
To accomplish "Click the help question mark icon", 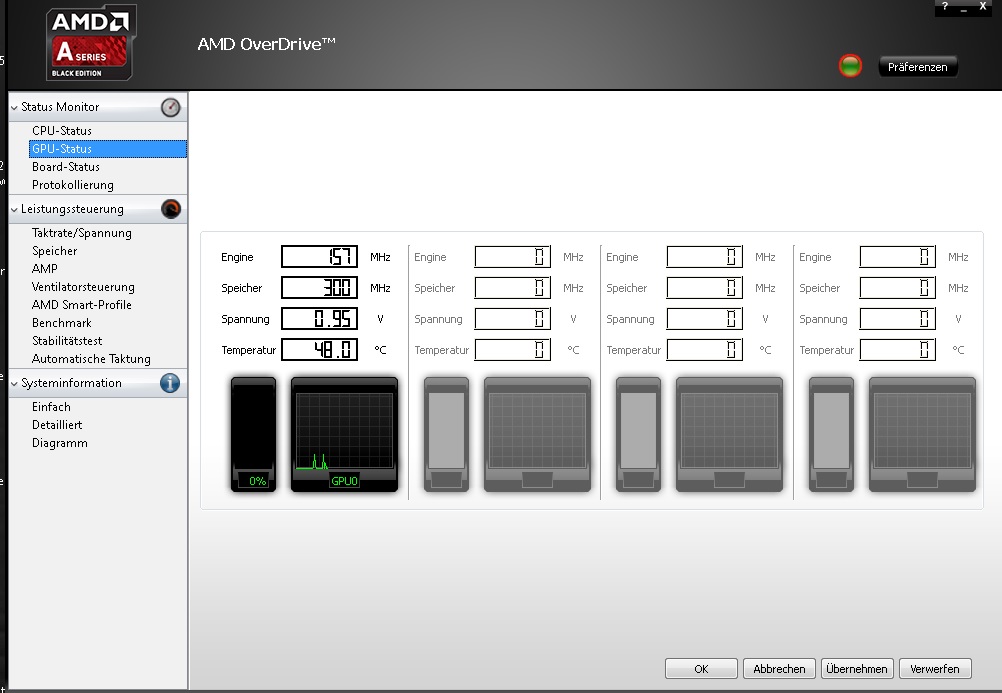I will point(945,6).
